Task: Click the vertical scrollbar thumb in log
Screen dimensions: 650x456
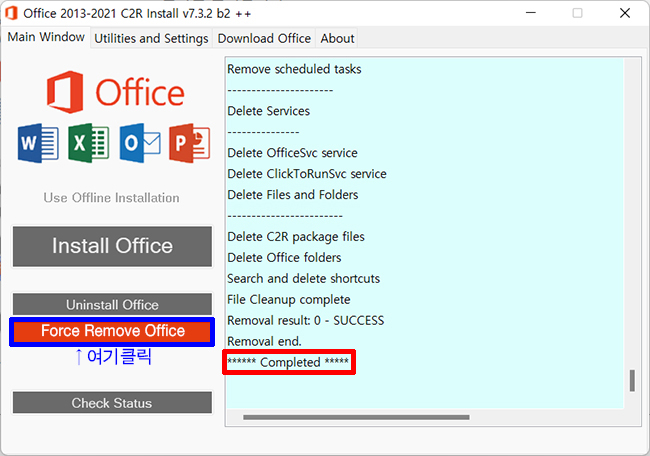Action: 632,380
